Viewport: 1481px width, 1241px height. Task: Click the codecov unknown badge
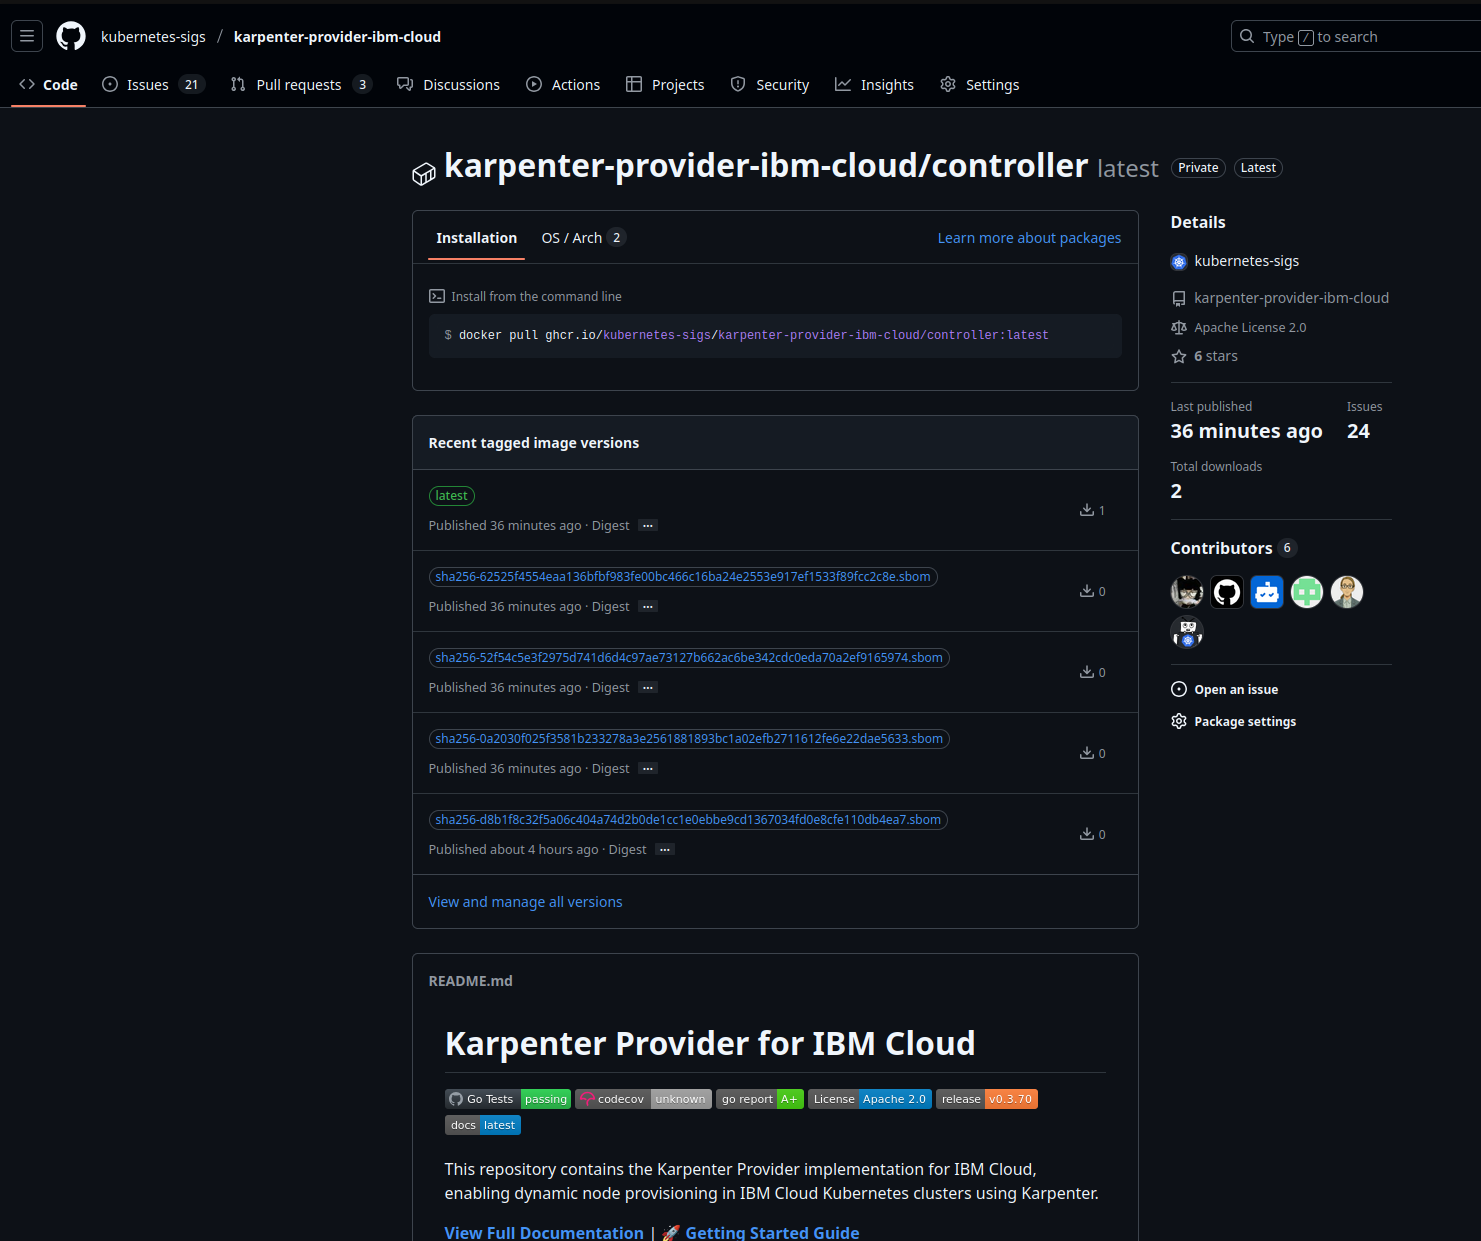[x=643, y=1099]
